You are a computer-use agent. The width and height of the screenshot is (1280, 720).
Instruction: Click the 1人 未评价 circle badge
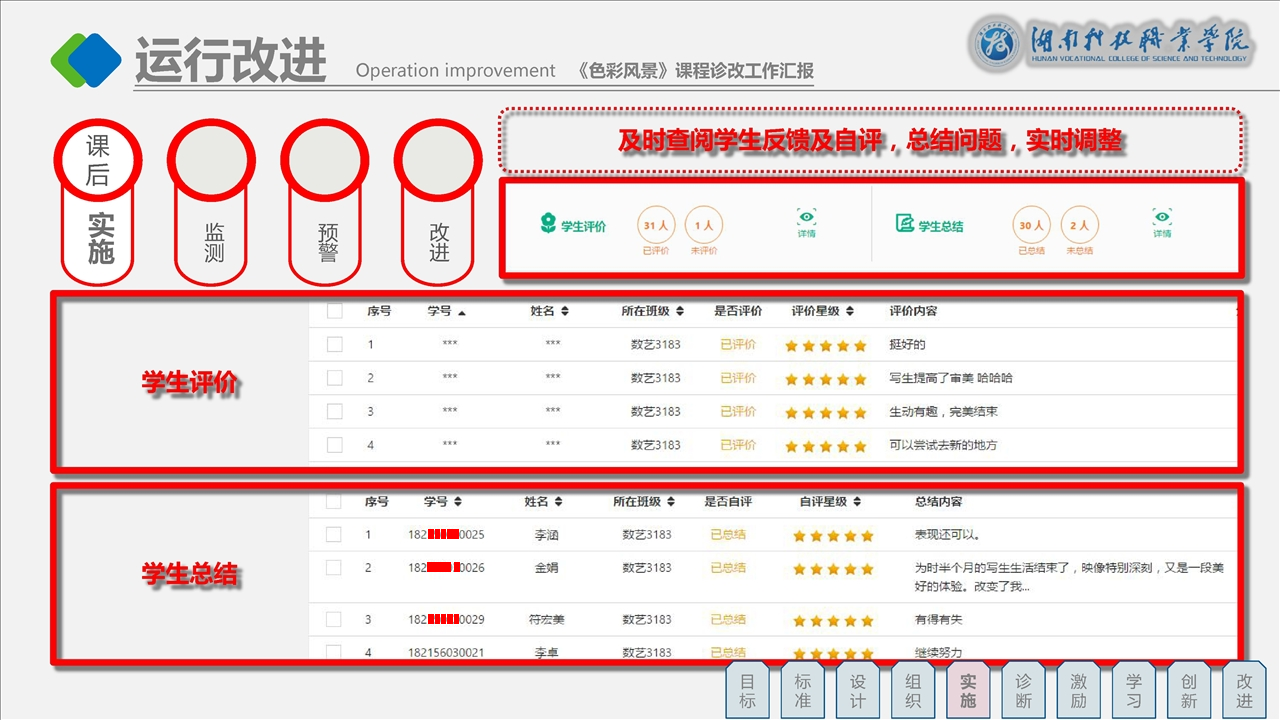tap(704, 226)
